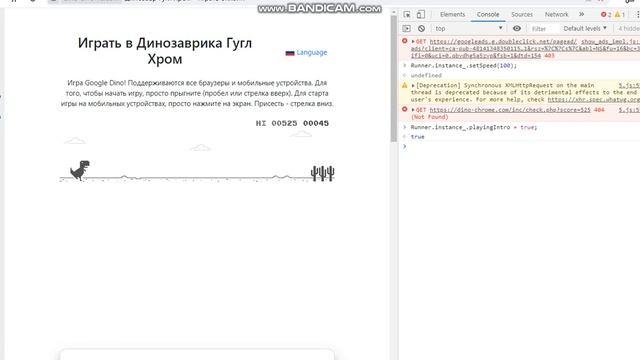Click the error icon of the check.php request
This screenshot has width=640, height=360.
(404, 109)
